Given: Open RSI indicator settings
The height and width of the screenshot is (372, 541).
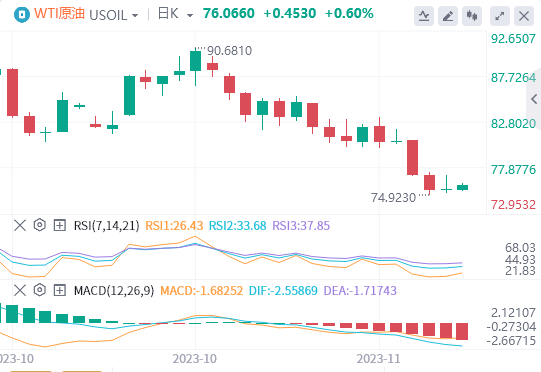Looking at the screenshot, I should pos(40,225).
